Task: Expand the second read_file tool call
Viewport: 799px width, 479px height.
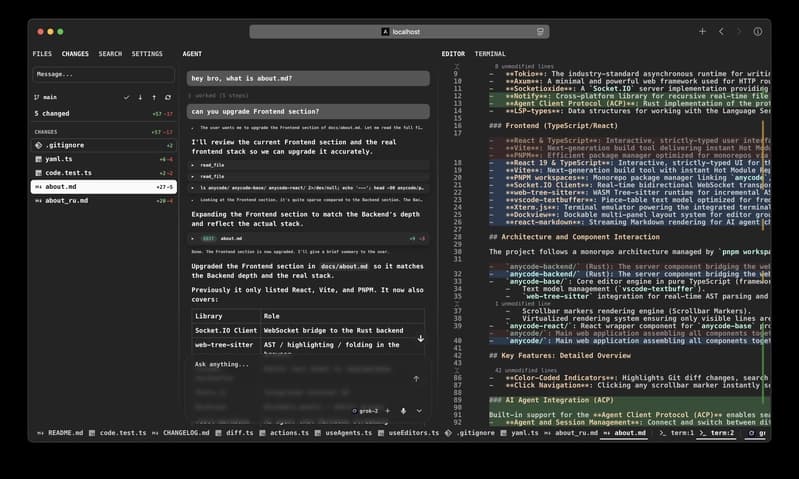Action: 308,176
